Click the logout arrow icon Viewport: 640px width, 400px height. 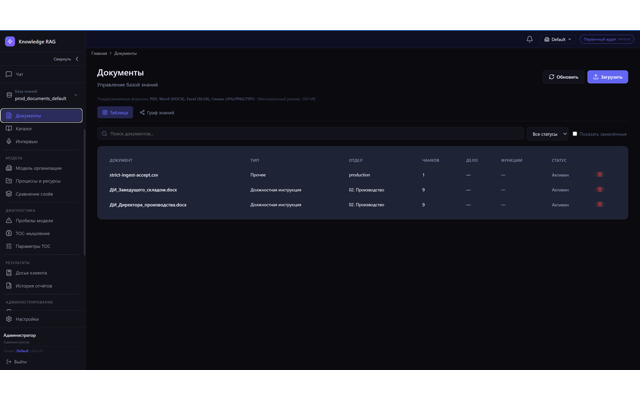[x=9, y=362]
